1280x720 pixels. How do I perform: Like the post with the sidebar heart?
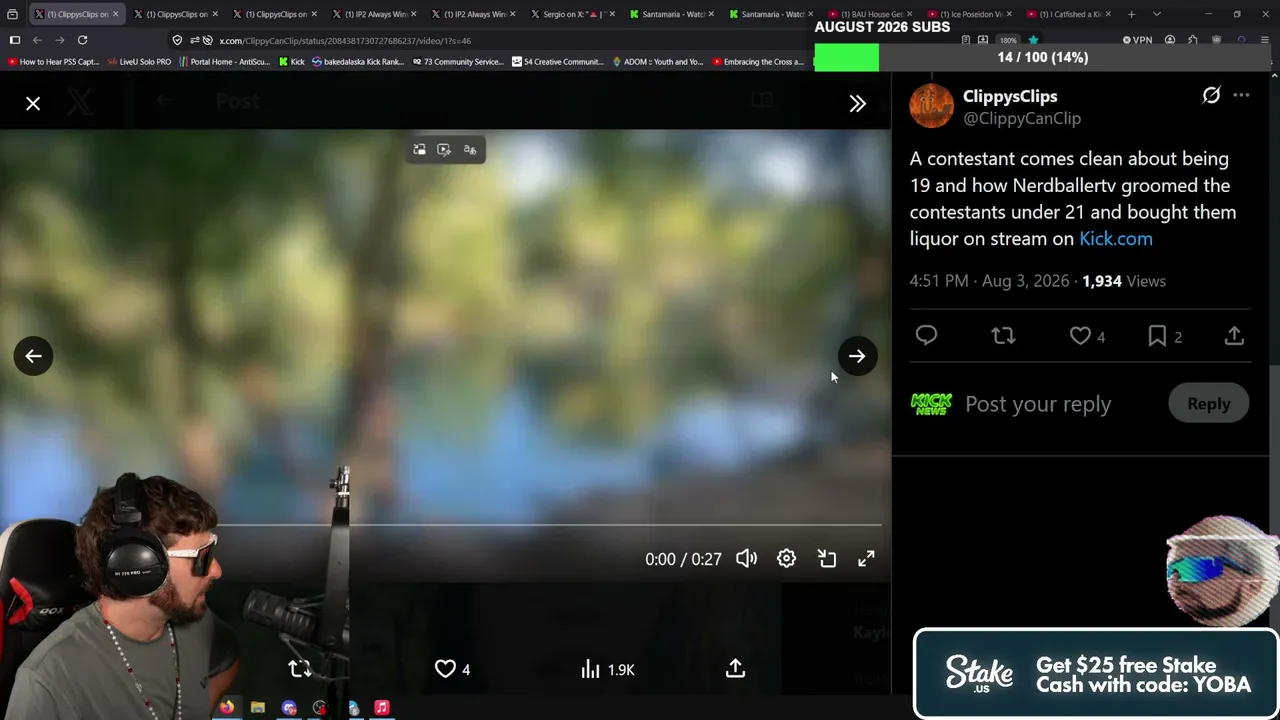1080,336
